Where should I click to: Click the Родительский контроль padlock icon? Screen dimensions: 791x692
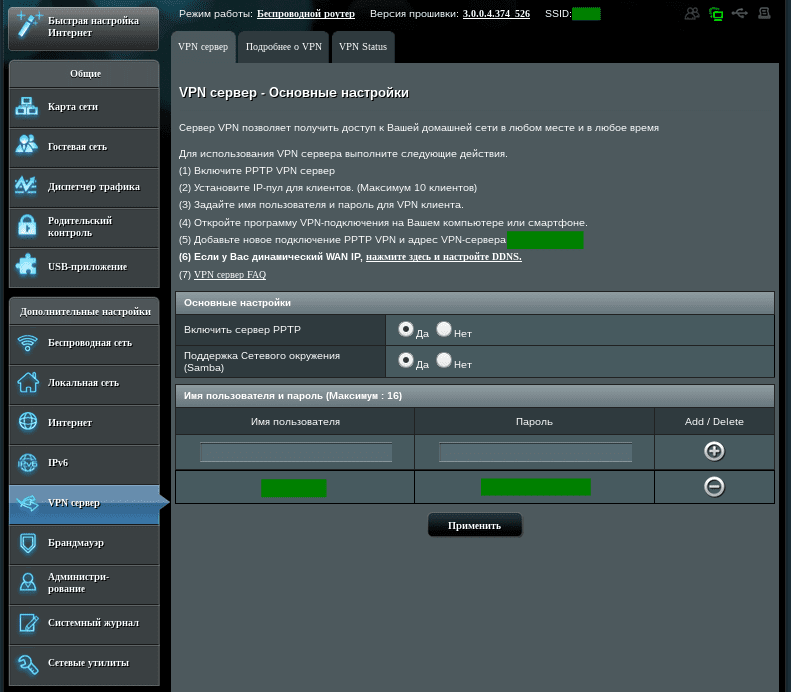27,225
